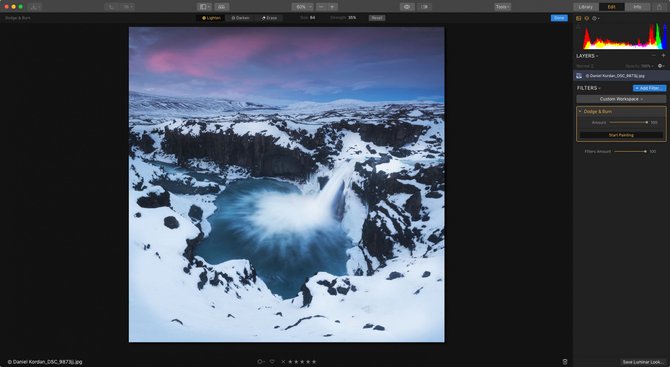
Task: Switch to the Info tab
Action: click(x=637, y=7)
